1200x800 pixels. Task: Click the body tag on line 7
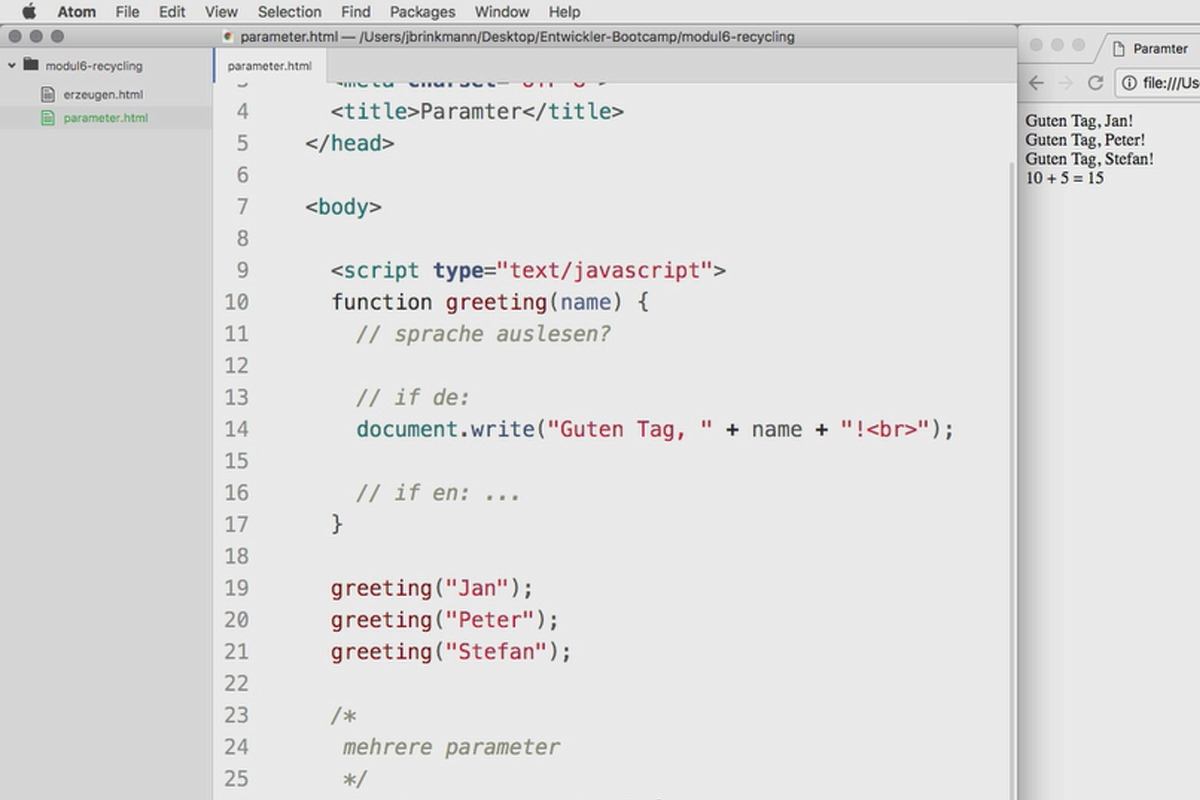[x=344, y=207]
